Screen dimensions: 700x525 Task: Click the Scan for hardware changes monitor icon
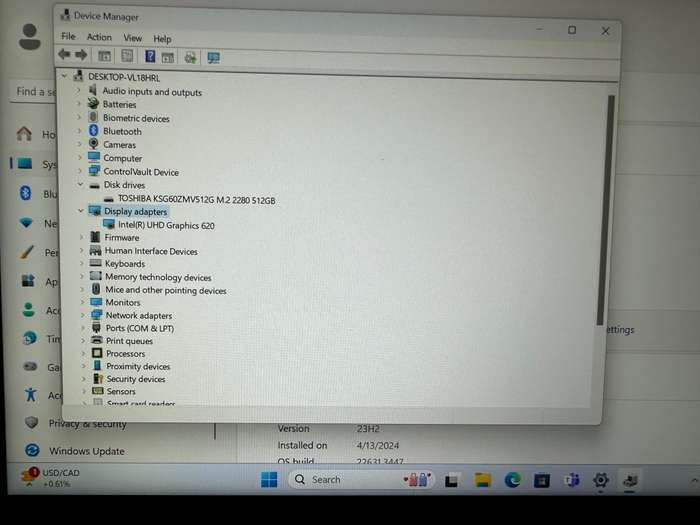point(213,58)
